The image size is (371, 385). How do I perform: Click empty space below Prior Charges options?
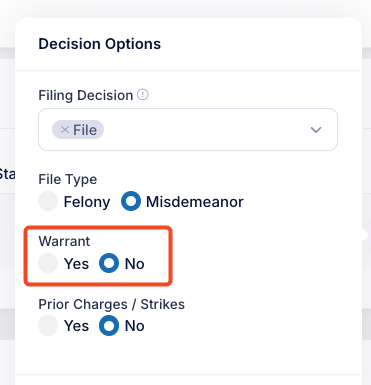[x=188, y=355]
